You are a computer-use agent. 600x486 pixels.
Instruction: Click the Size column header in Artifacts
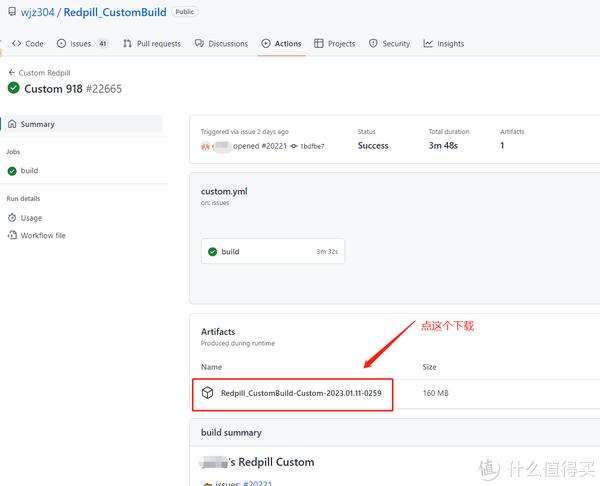click(x=429, y=367)
